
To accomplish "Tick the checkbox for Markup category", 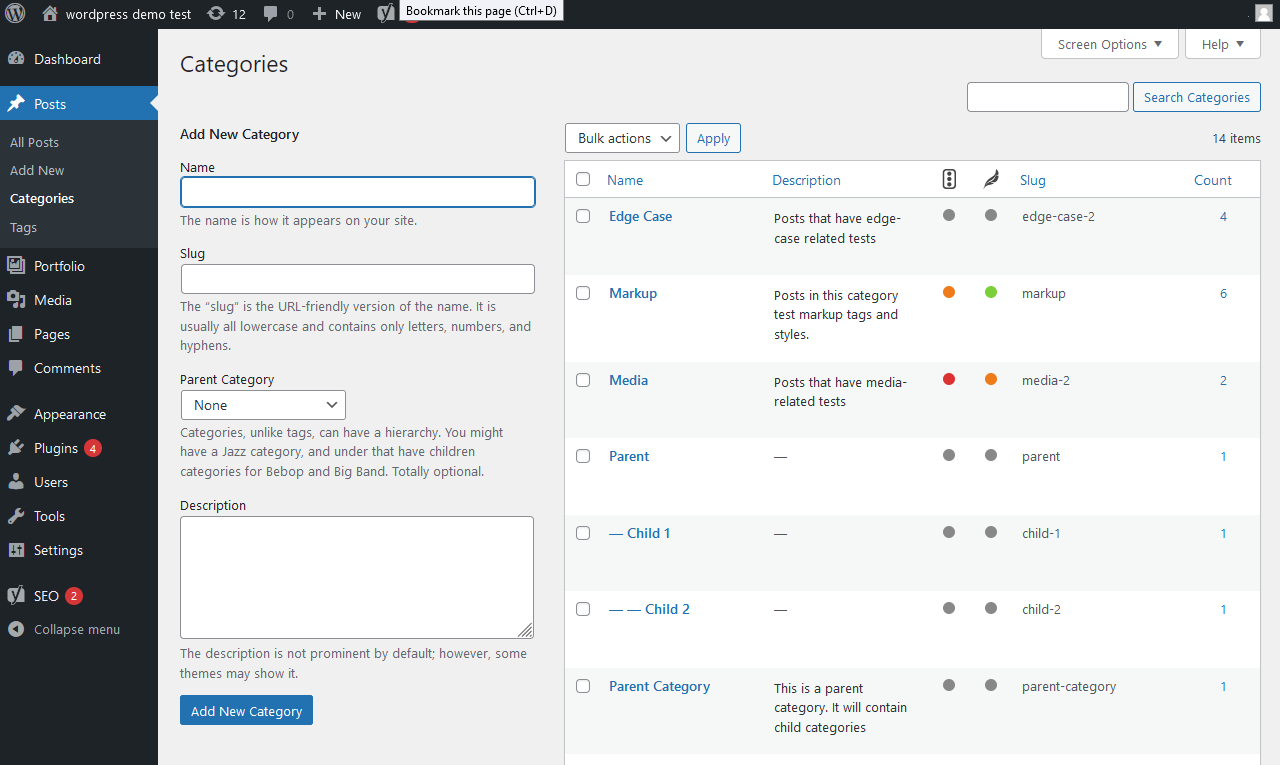I will coord(583,293).
